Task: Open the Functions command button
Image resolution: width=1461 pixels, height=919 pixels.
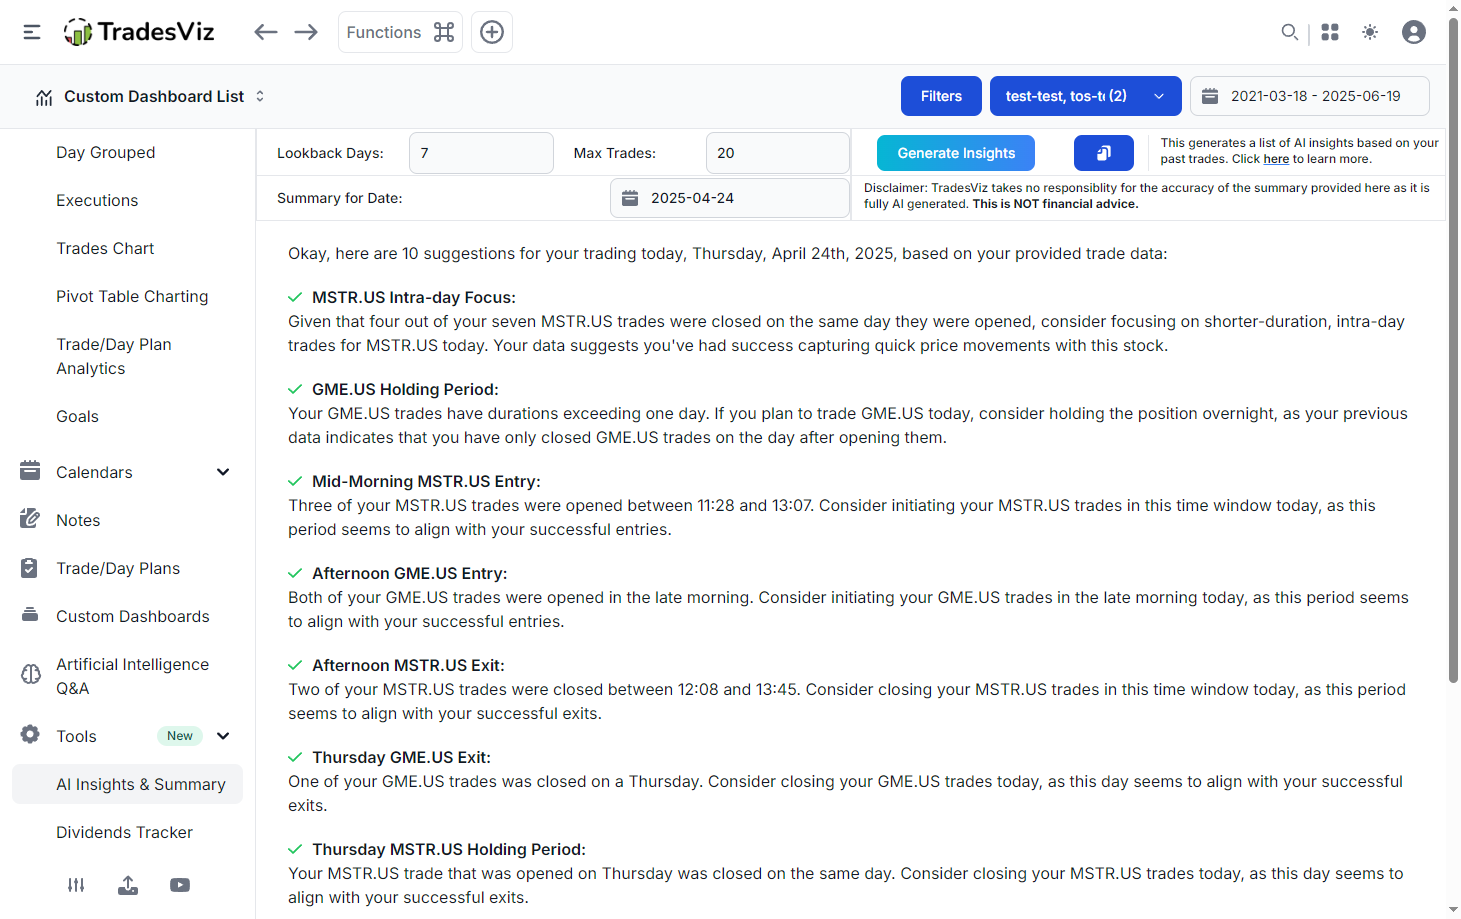Action: tap(400, 32)
